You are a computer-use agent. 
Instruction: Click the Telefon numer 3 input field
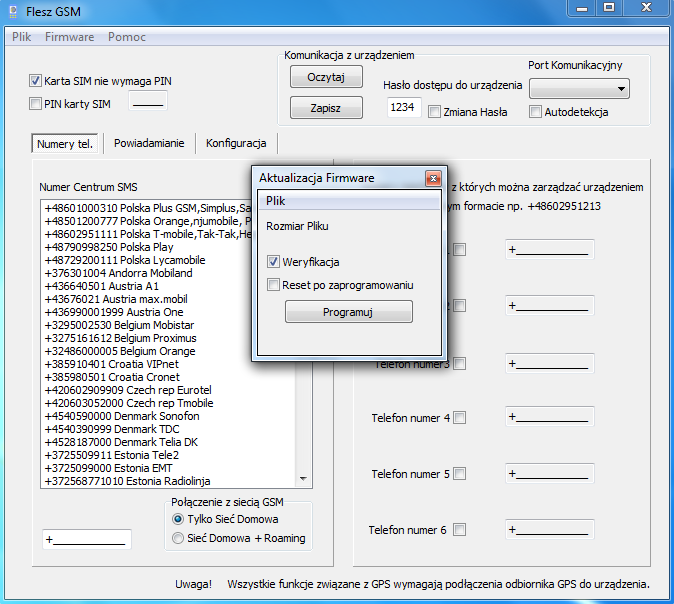point(550,363)
